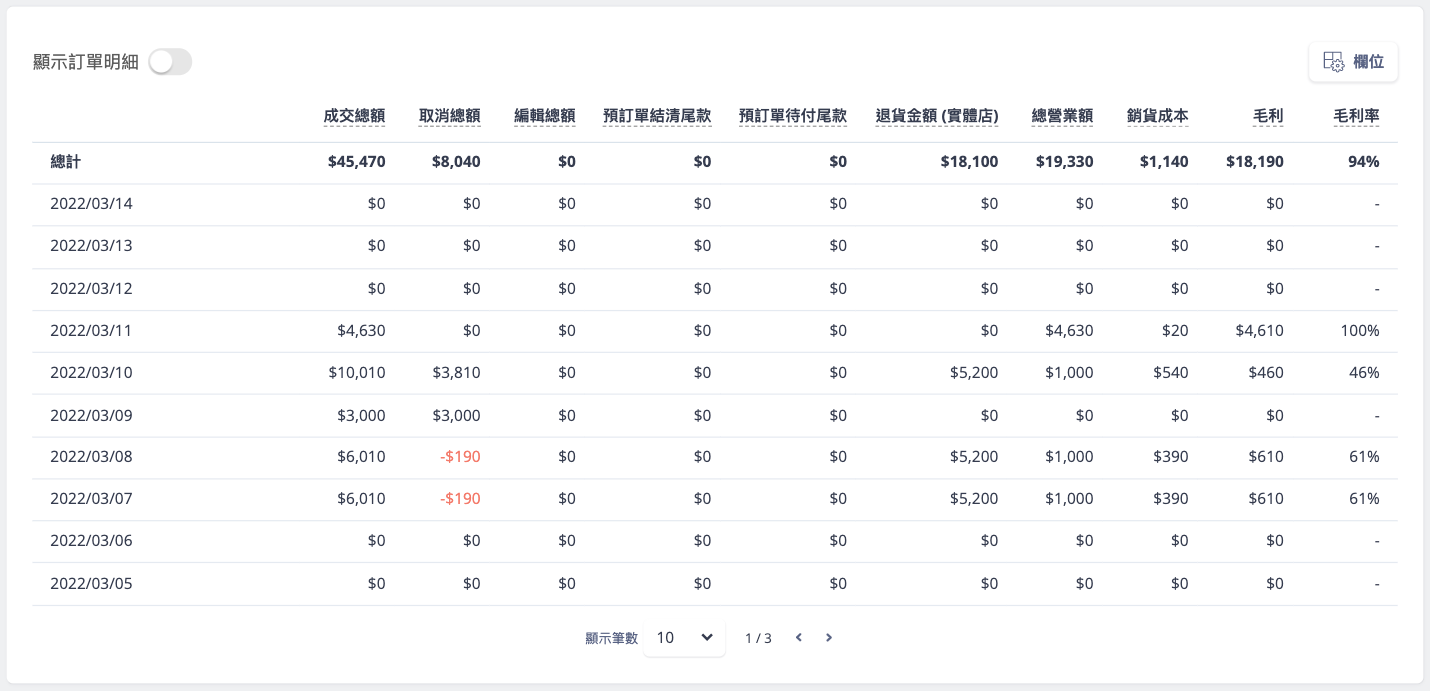1430x691 pixels.
Task: Select the 2022/03/06 date row
Action: (x=715, y=541)
